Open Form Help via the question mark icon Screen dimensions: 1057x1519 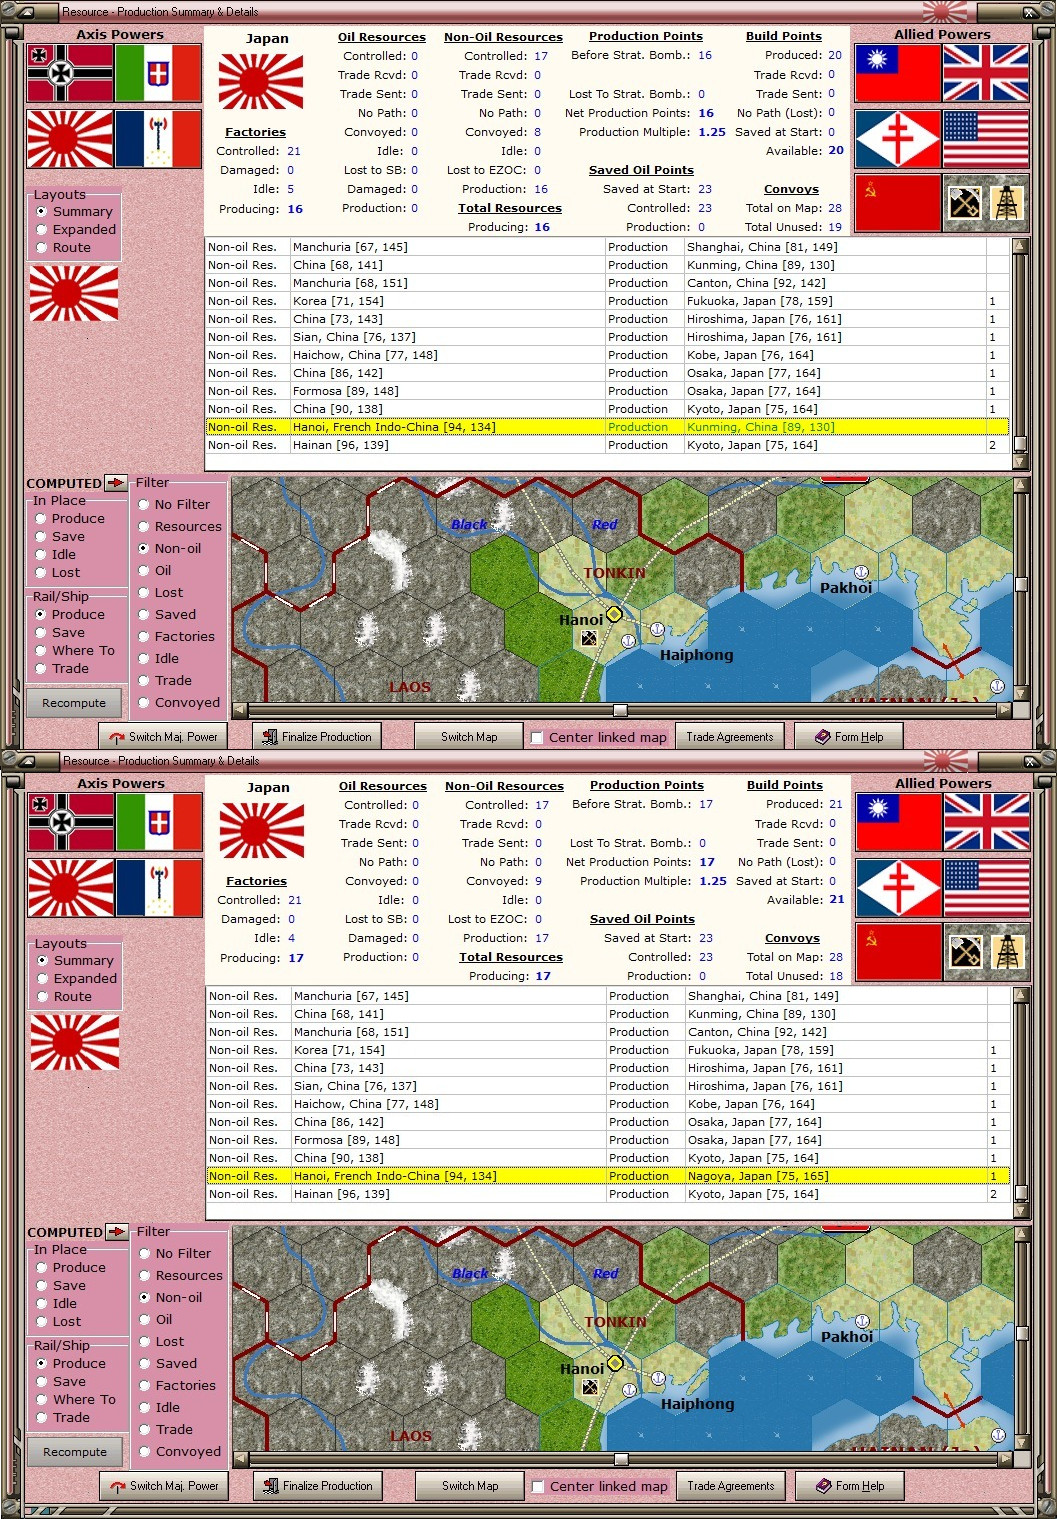pos(822,736)
